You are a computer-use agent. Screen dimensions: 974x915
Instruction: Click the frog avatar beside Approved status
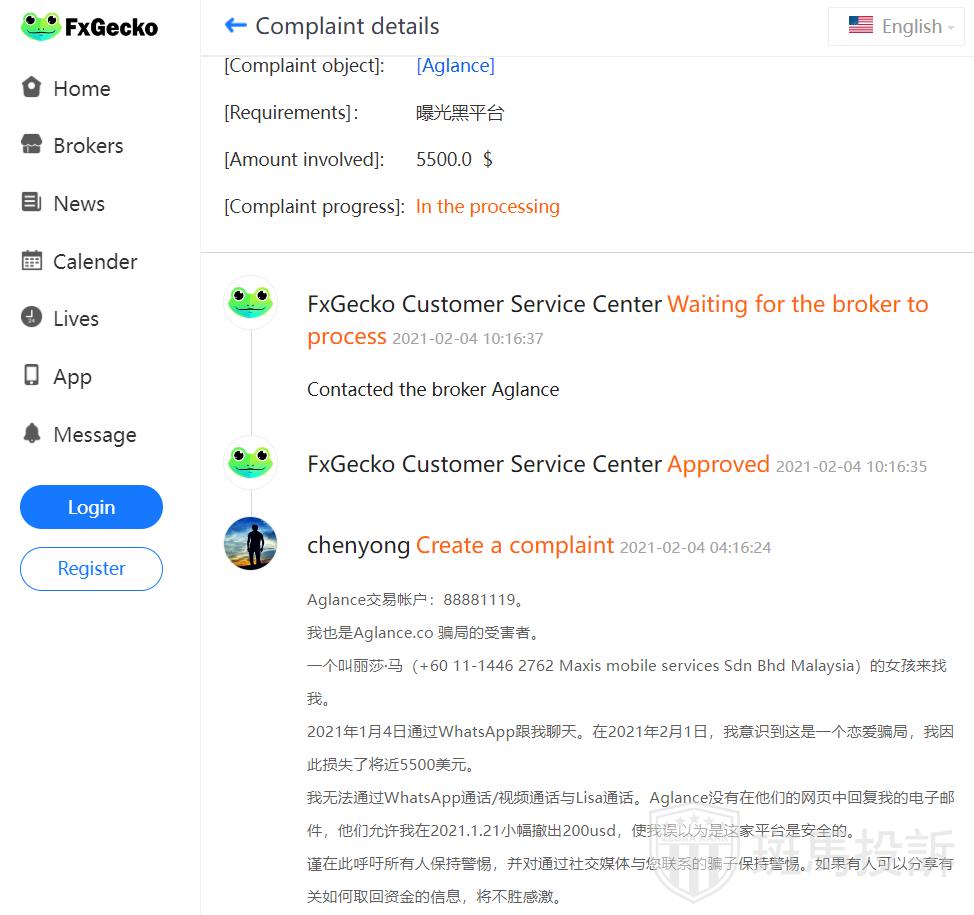250,462
